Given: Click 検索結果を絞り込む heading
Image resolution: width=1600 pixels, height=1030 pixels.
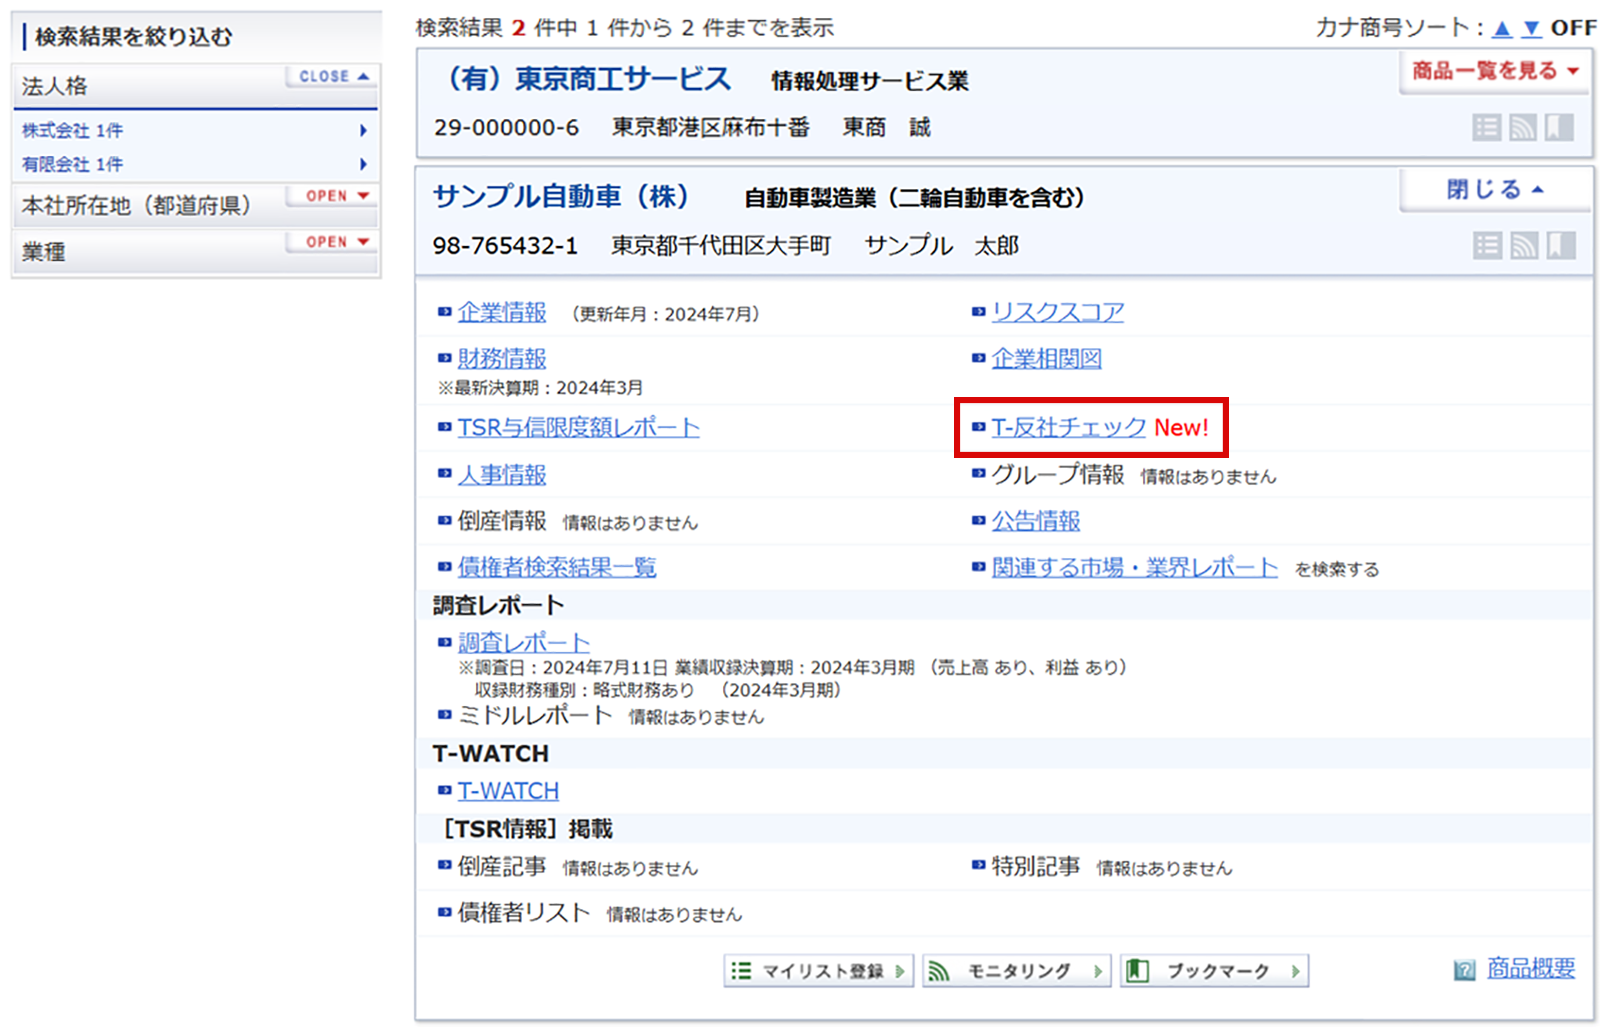Looking at the screenshot, I should pos(133,37).
